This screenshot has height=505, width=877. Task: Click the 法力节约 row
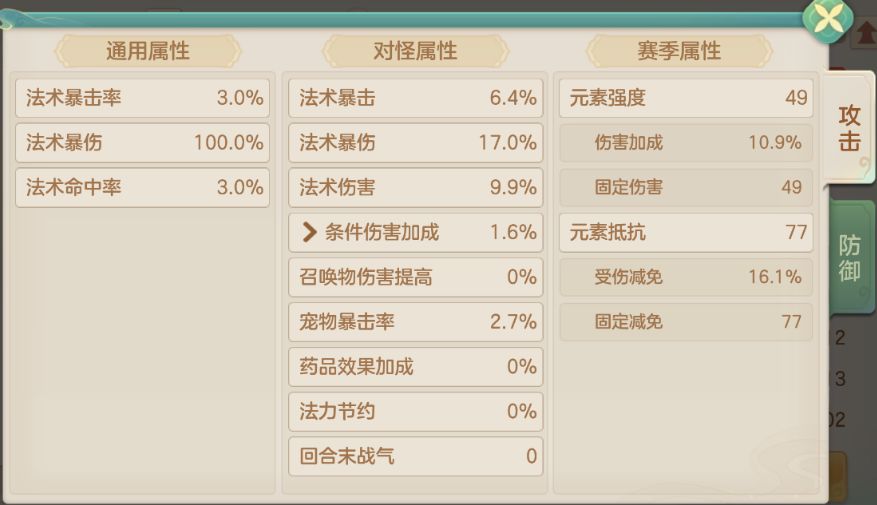point(416,411)
